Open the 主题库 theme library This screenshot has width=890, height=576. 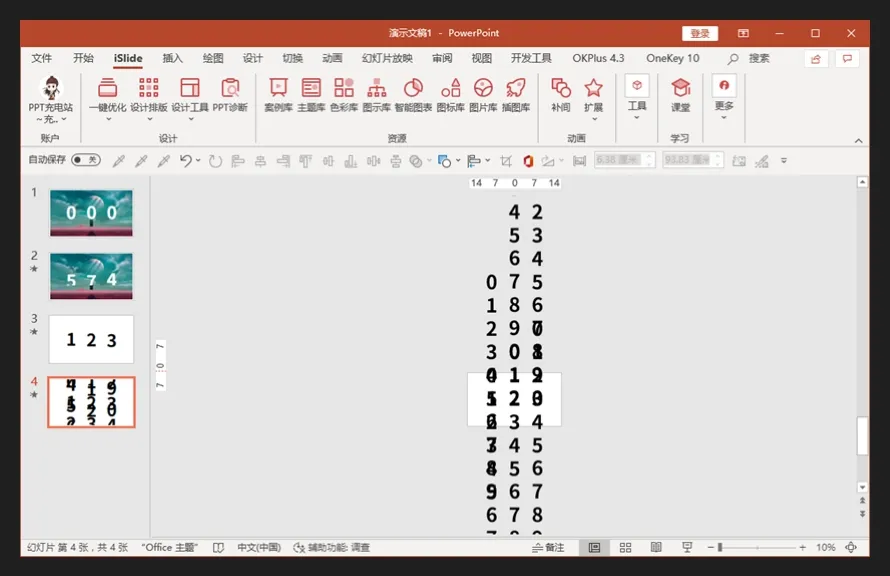311,89
